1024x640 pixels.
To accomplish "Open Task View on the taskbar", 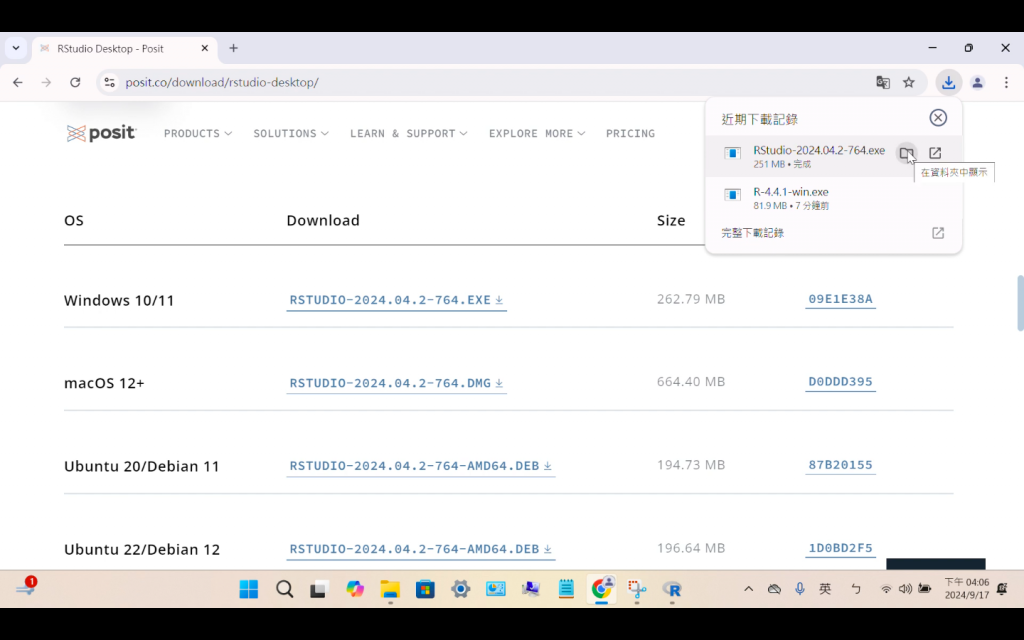I will point(318,590).
